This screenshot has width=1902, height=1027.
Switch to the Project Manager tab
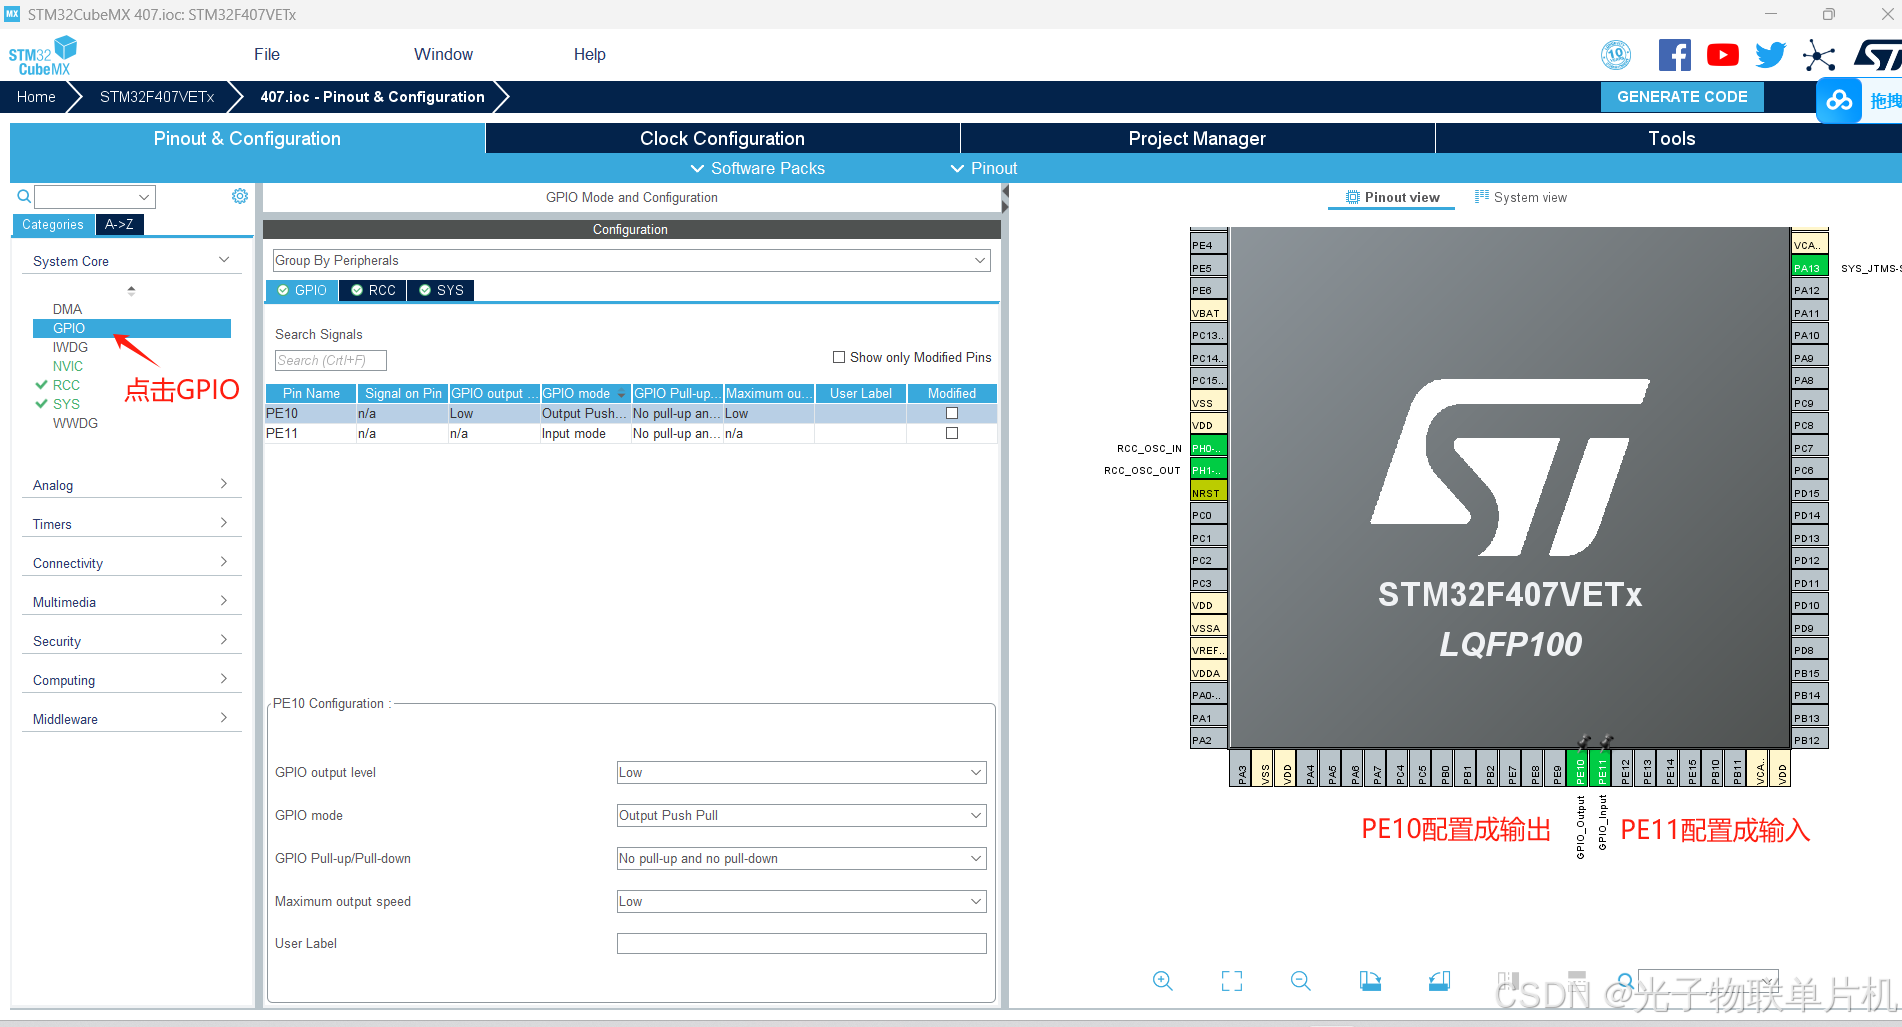click(1197, 138)
